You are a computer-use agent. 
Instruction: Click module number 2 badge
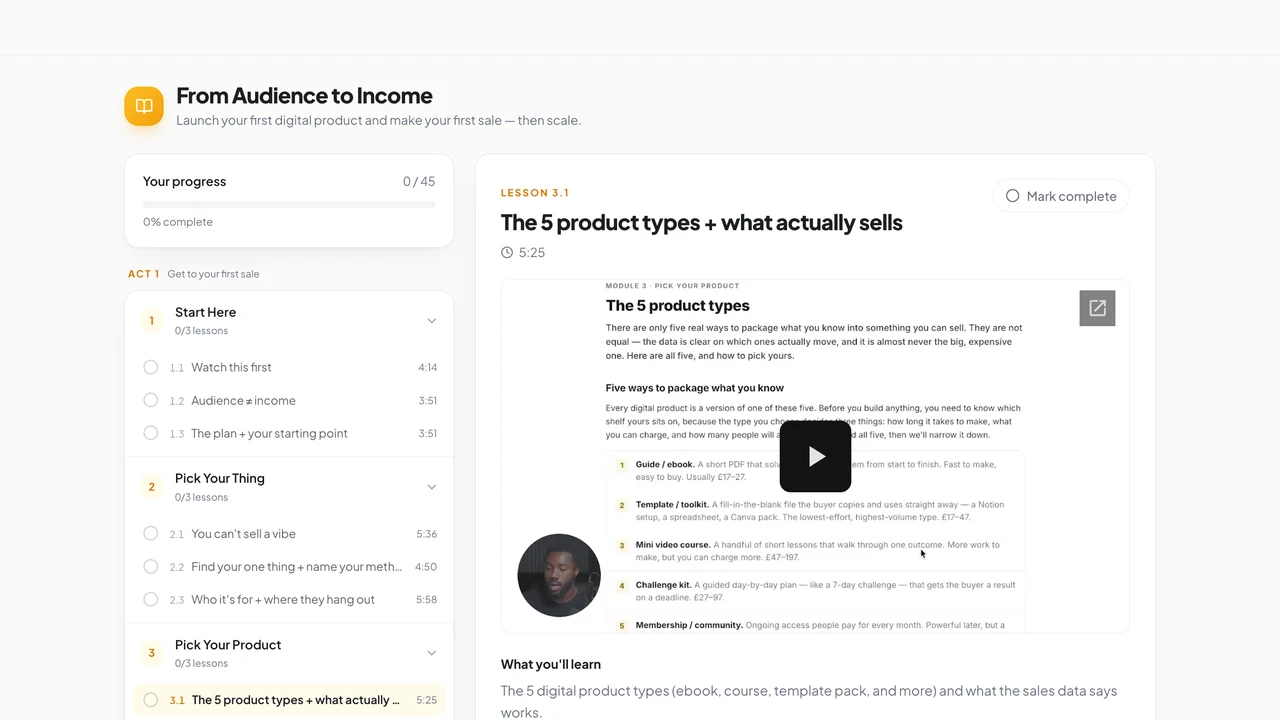pyautogui.click(x=152, y=487)
